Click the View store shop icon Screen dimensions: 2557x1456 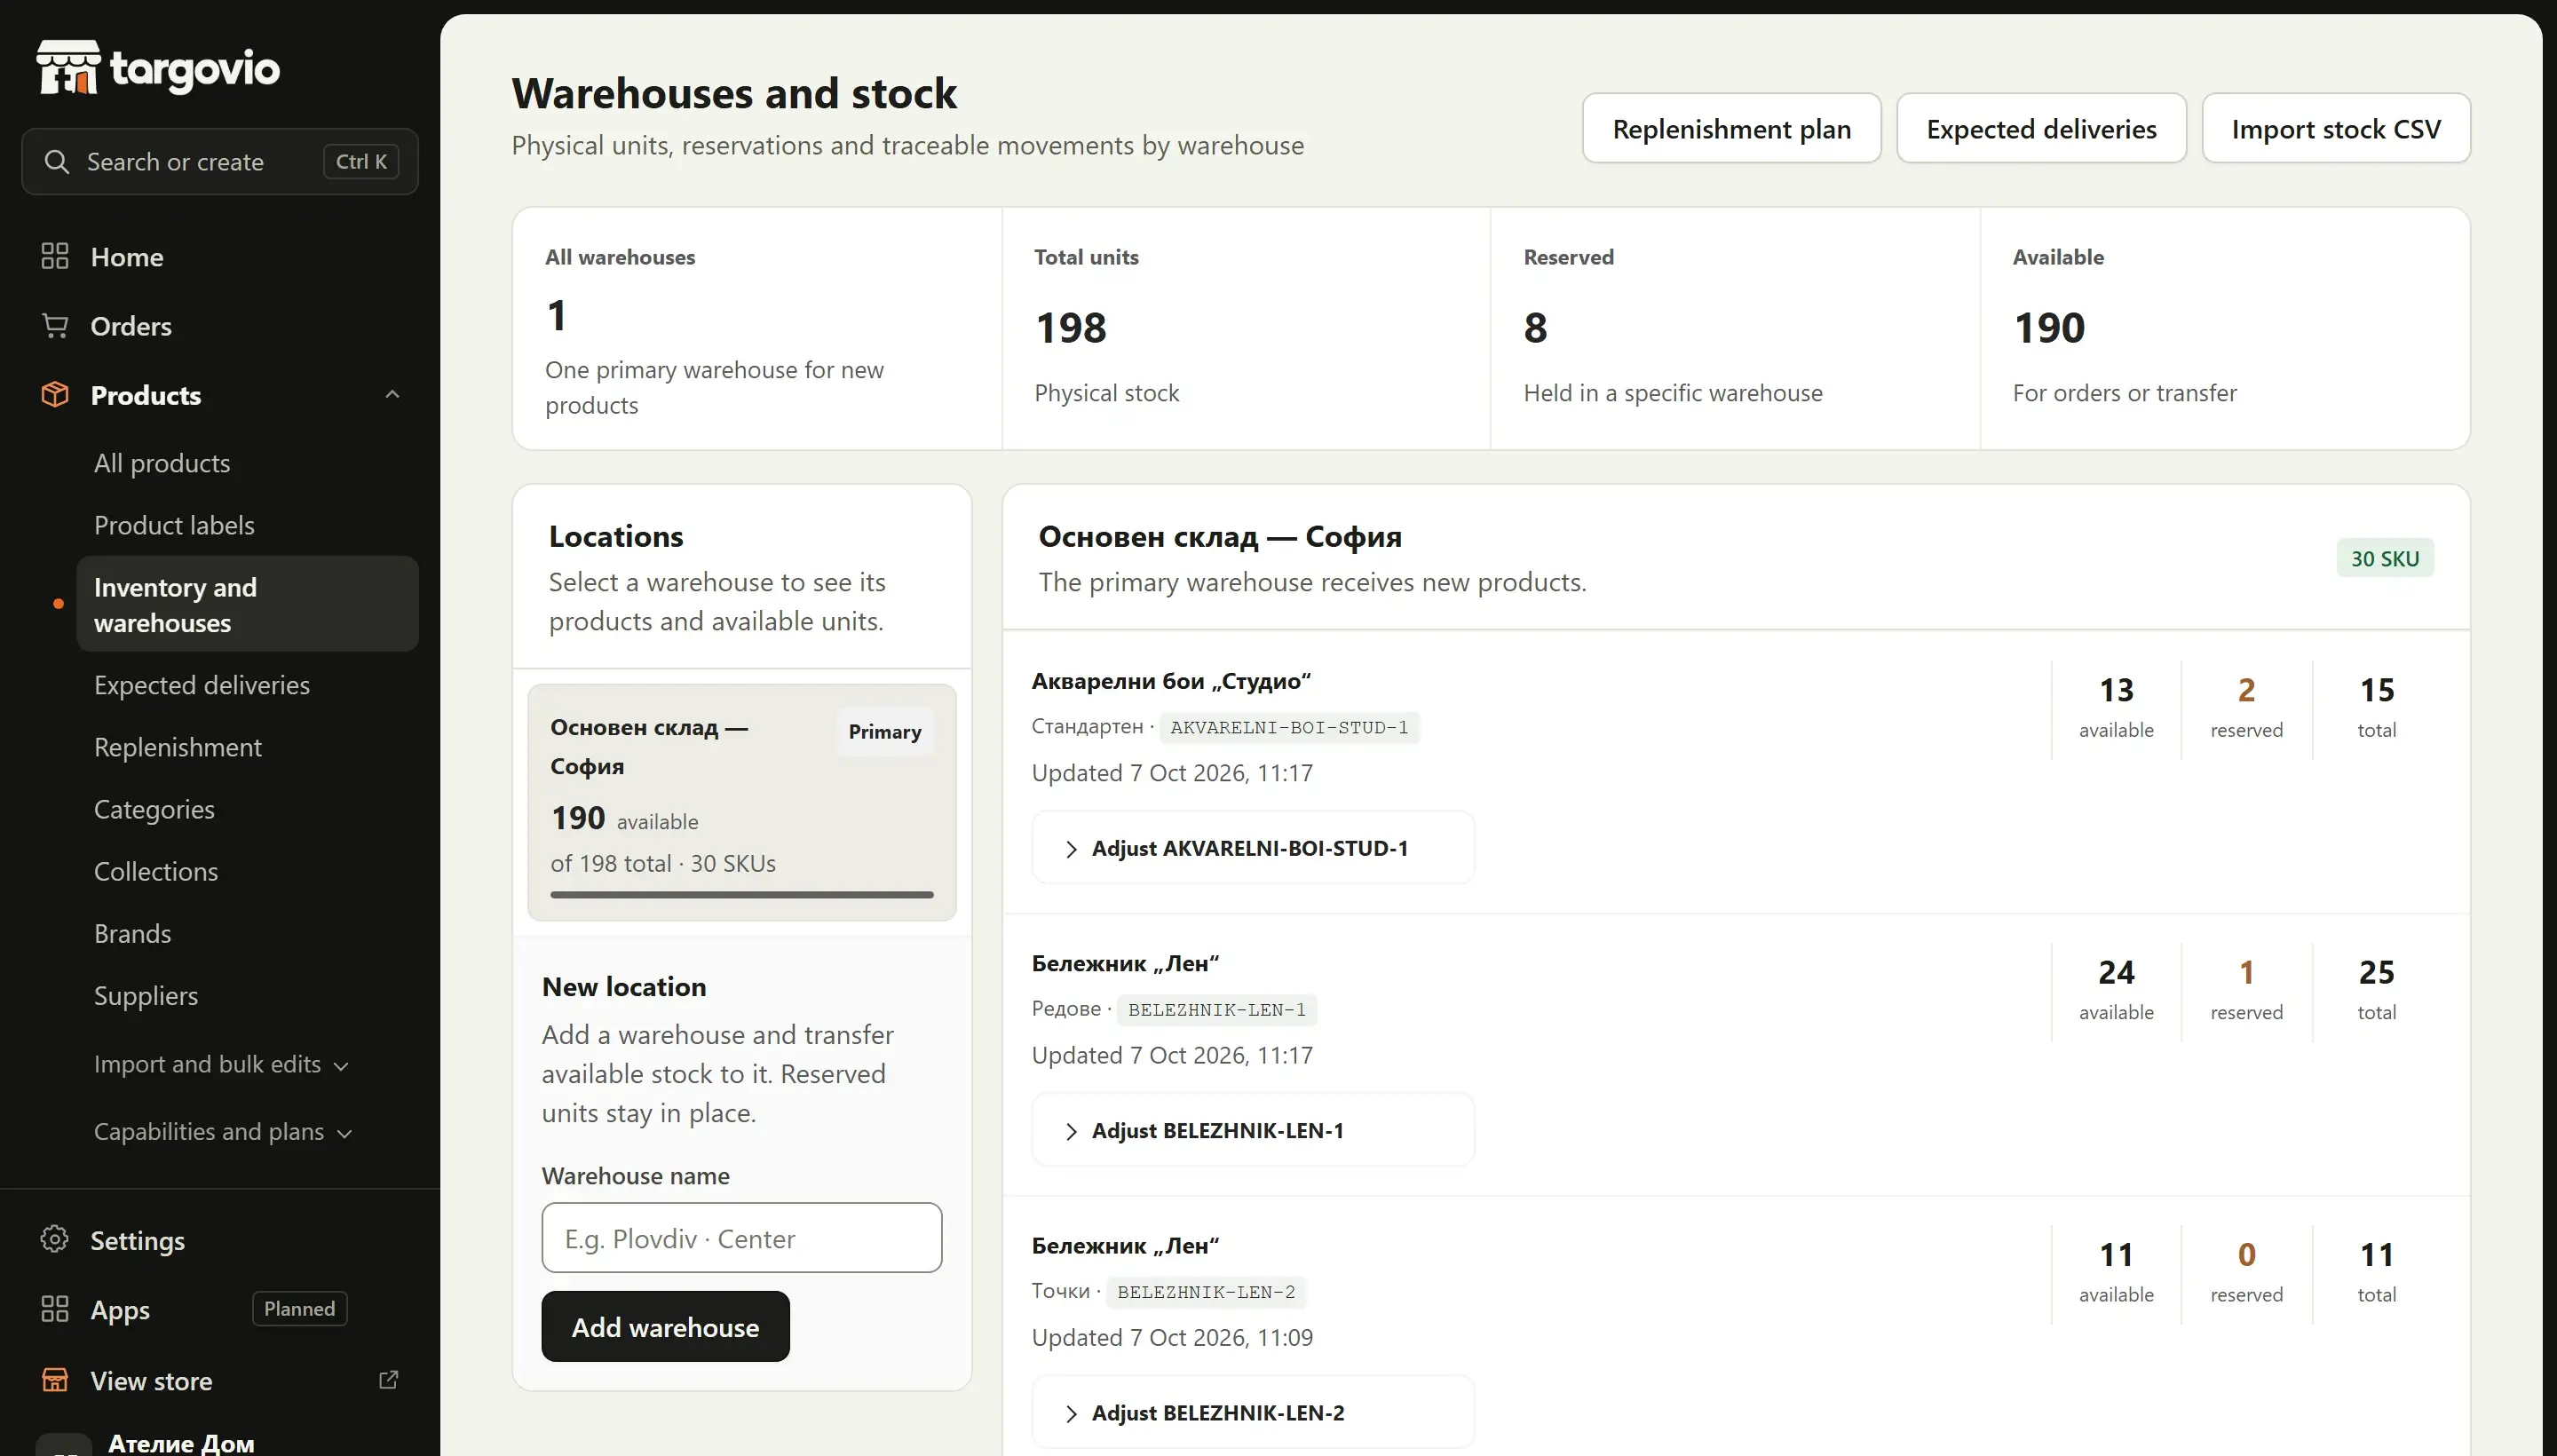coord(55,1380)
